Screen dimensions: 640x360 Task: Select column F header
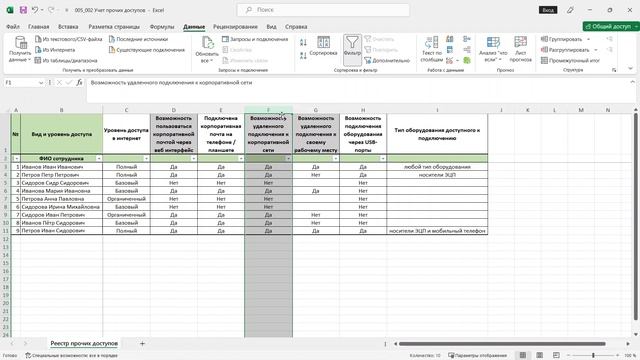pos(268,110)
